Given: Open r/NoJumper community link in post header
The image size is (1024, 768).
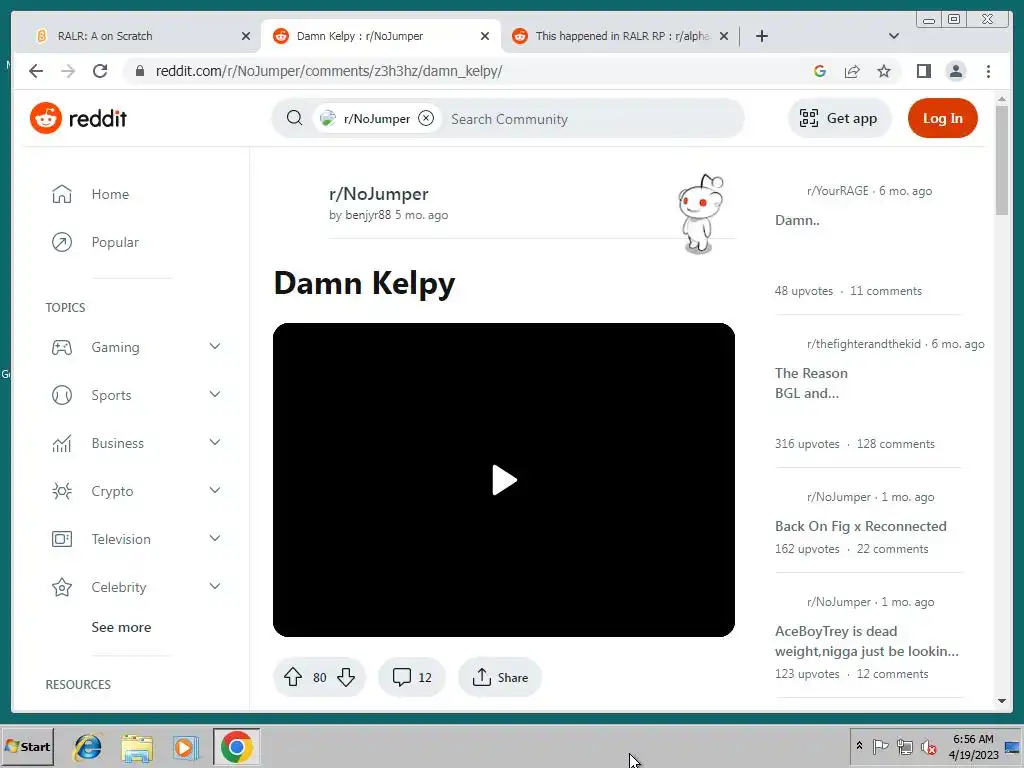Looking at the screenshot, I should (x=379, y=194).
